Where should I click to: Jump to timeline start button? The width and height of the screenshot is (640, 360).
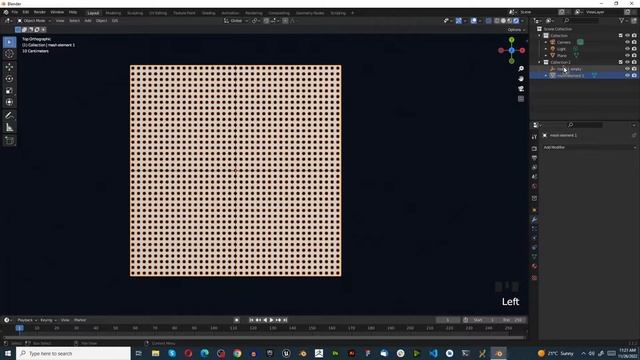(251, 320)
